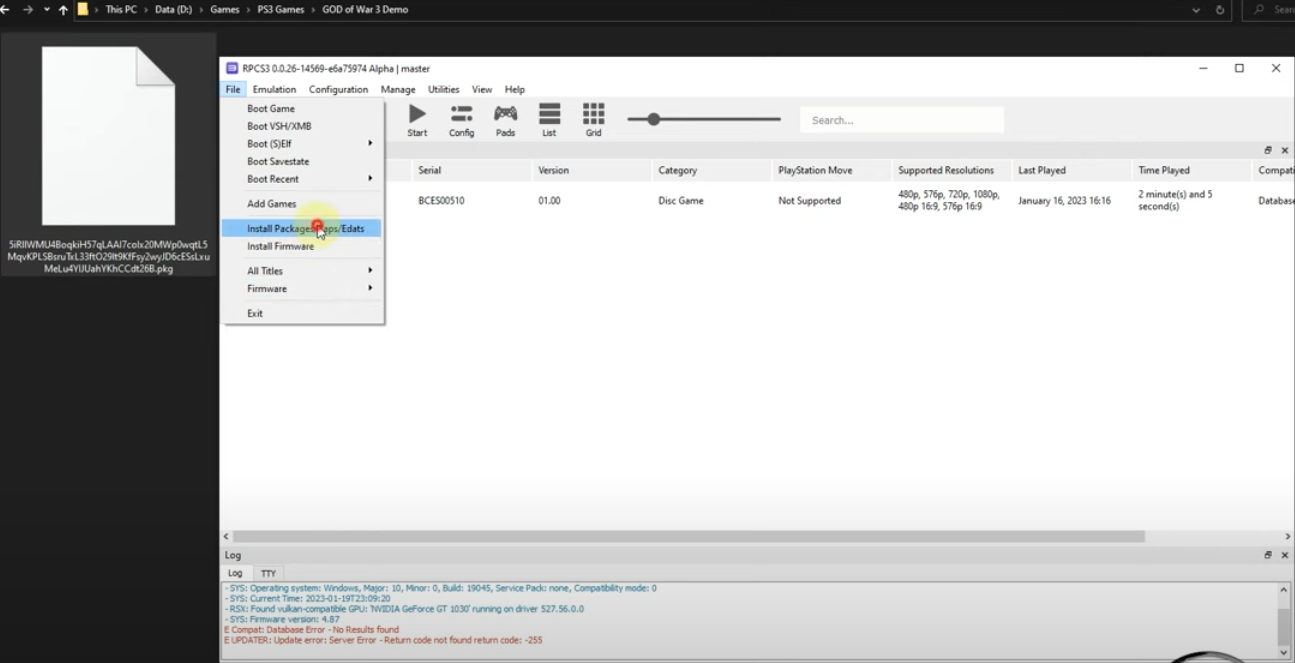1295x663 pixels.
Task: Go up one folder in File Explorer
Action: (x=63, y=10)
